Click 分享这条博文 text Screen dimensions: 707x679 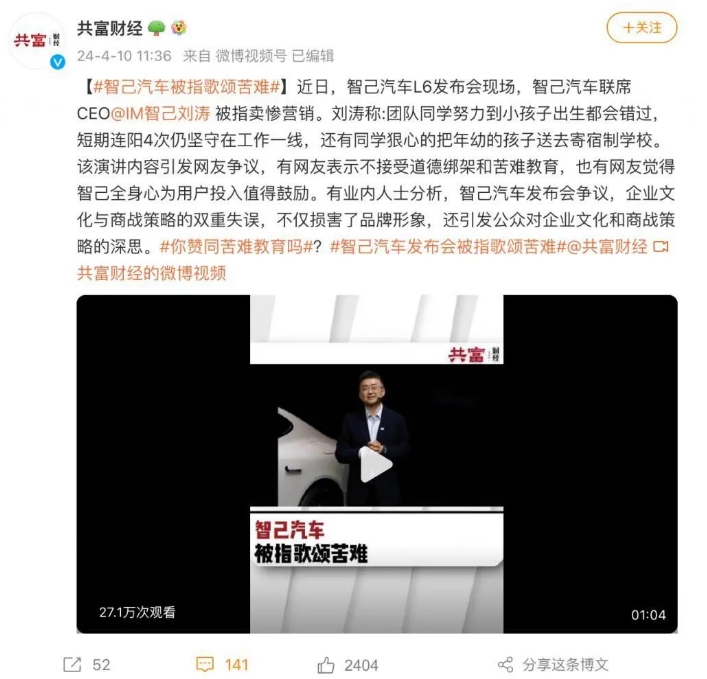[x=565, y=665]
